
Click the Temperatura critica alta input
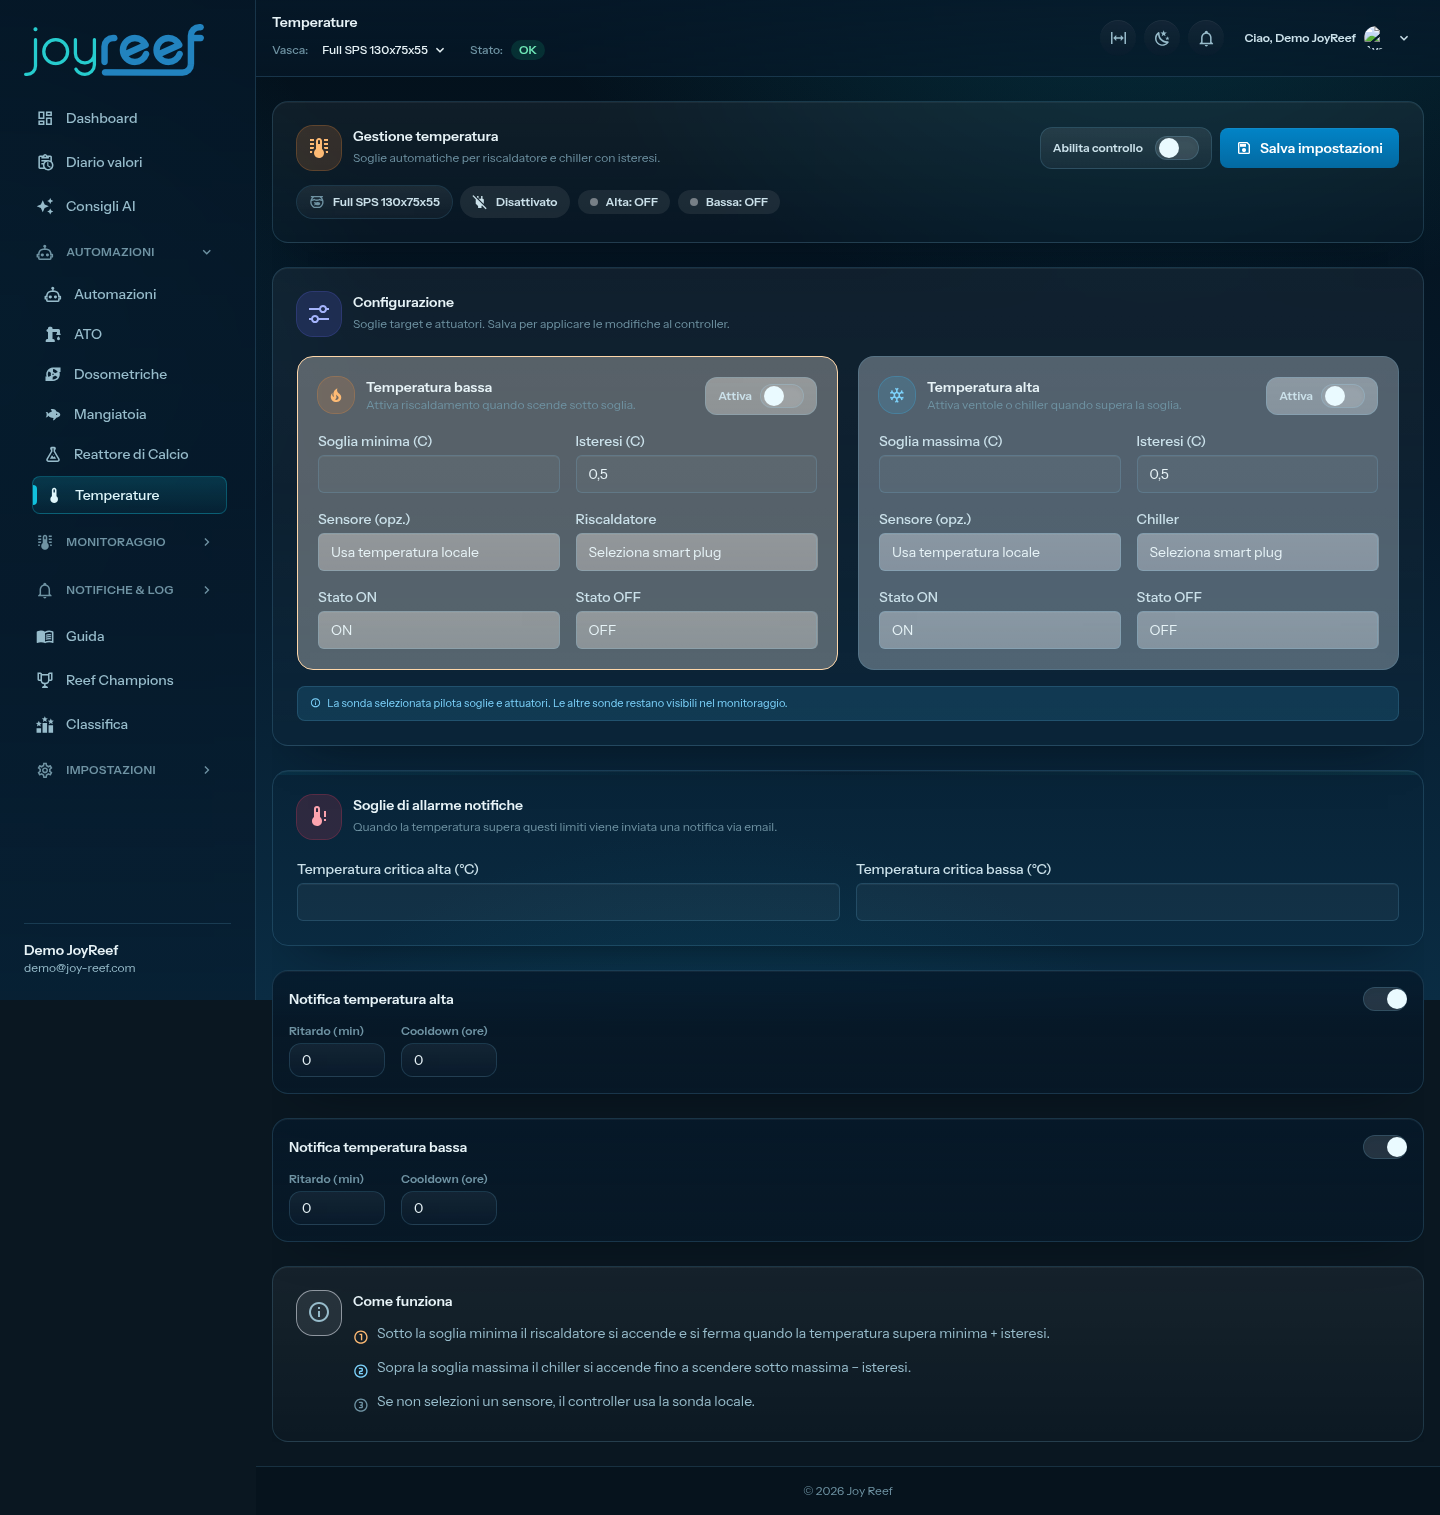pos(568,902)
